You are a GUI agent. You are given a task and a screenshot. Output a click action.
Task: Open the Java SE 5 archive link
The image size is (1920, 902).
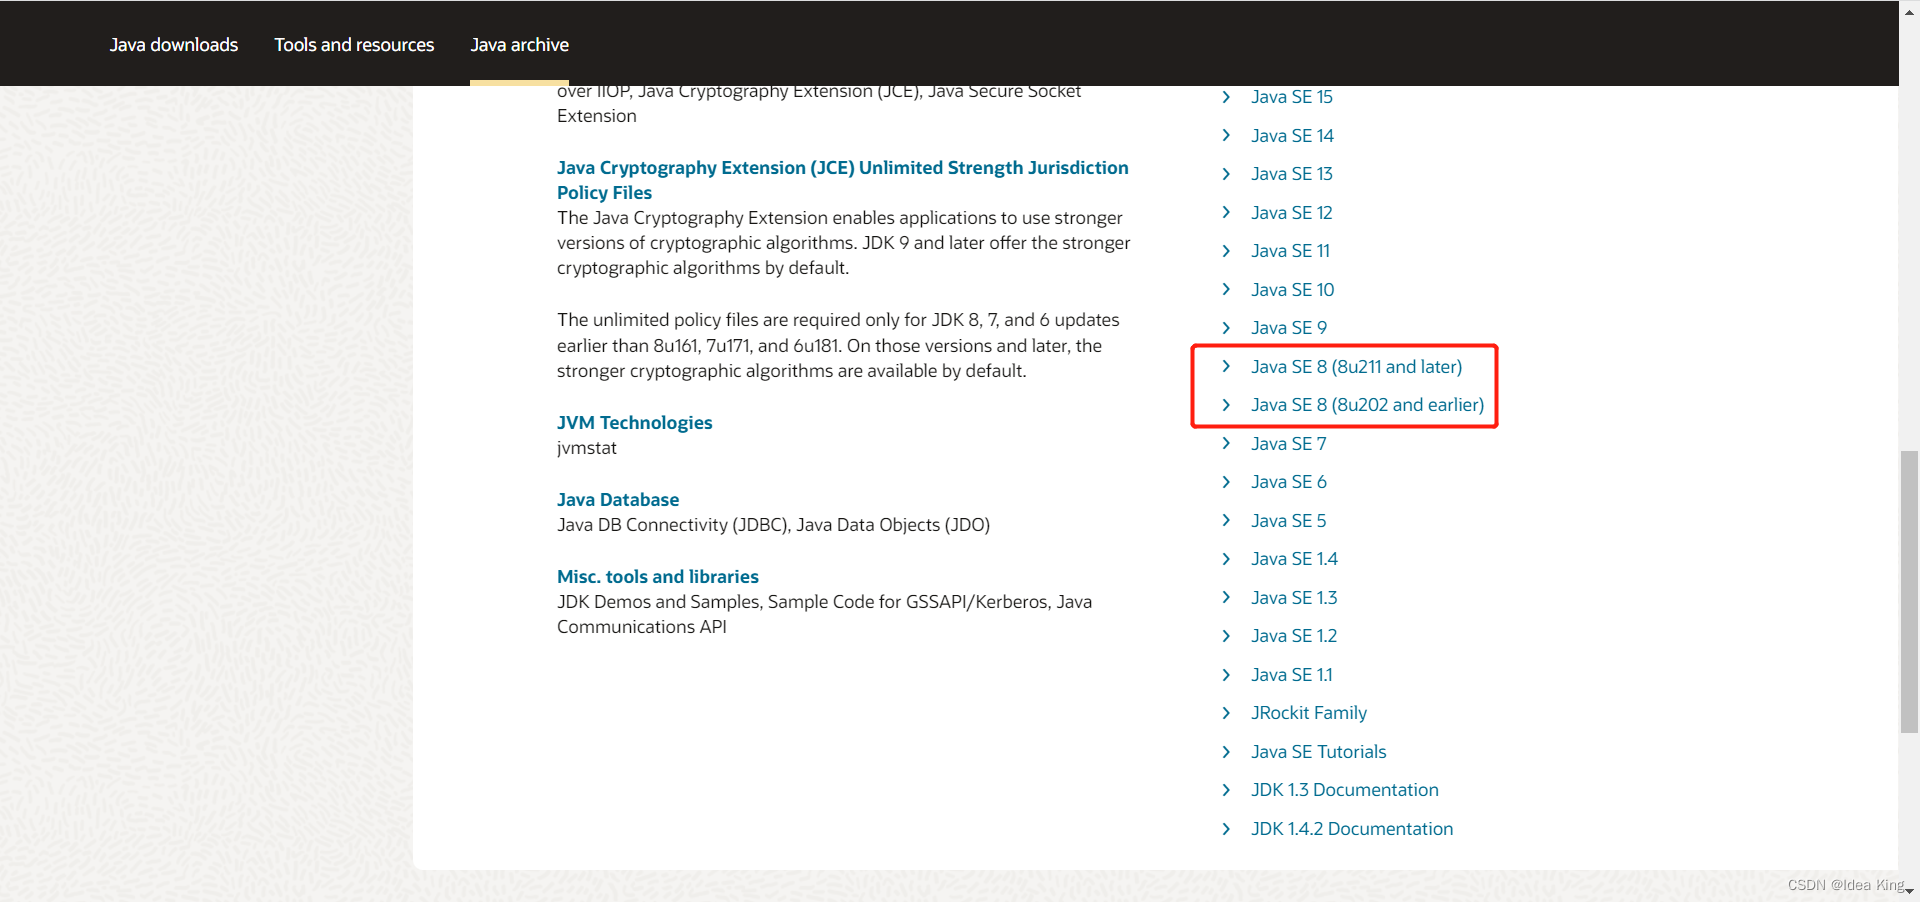1288,521
